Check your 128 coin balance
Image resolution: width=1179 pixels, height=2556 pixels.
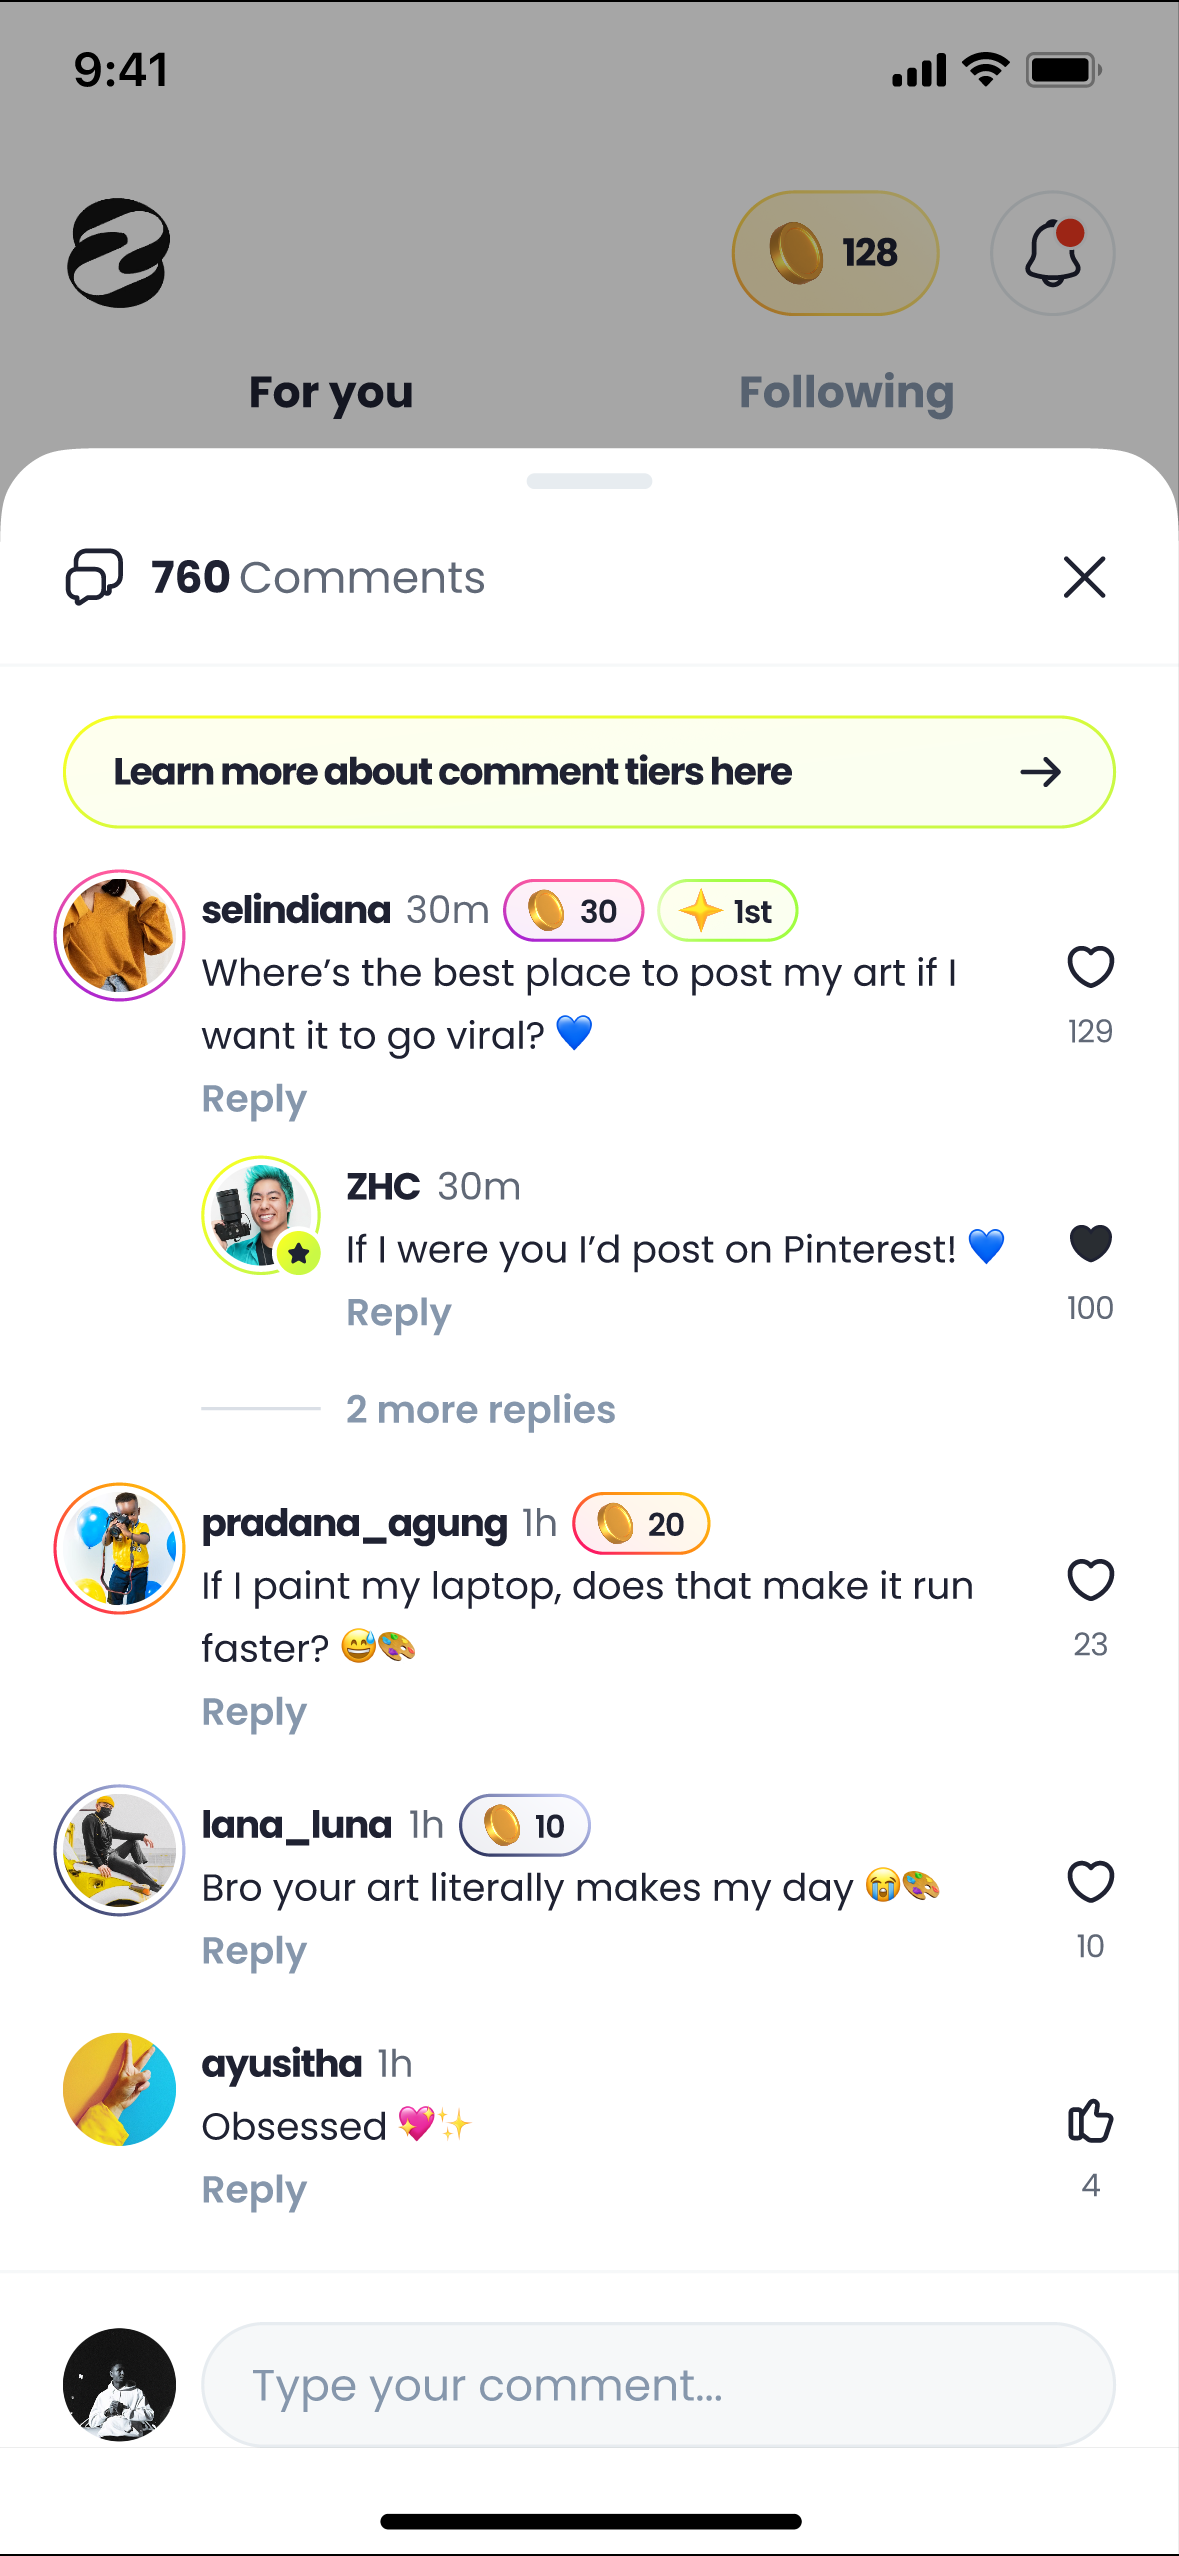[834, 253]
